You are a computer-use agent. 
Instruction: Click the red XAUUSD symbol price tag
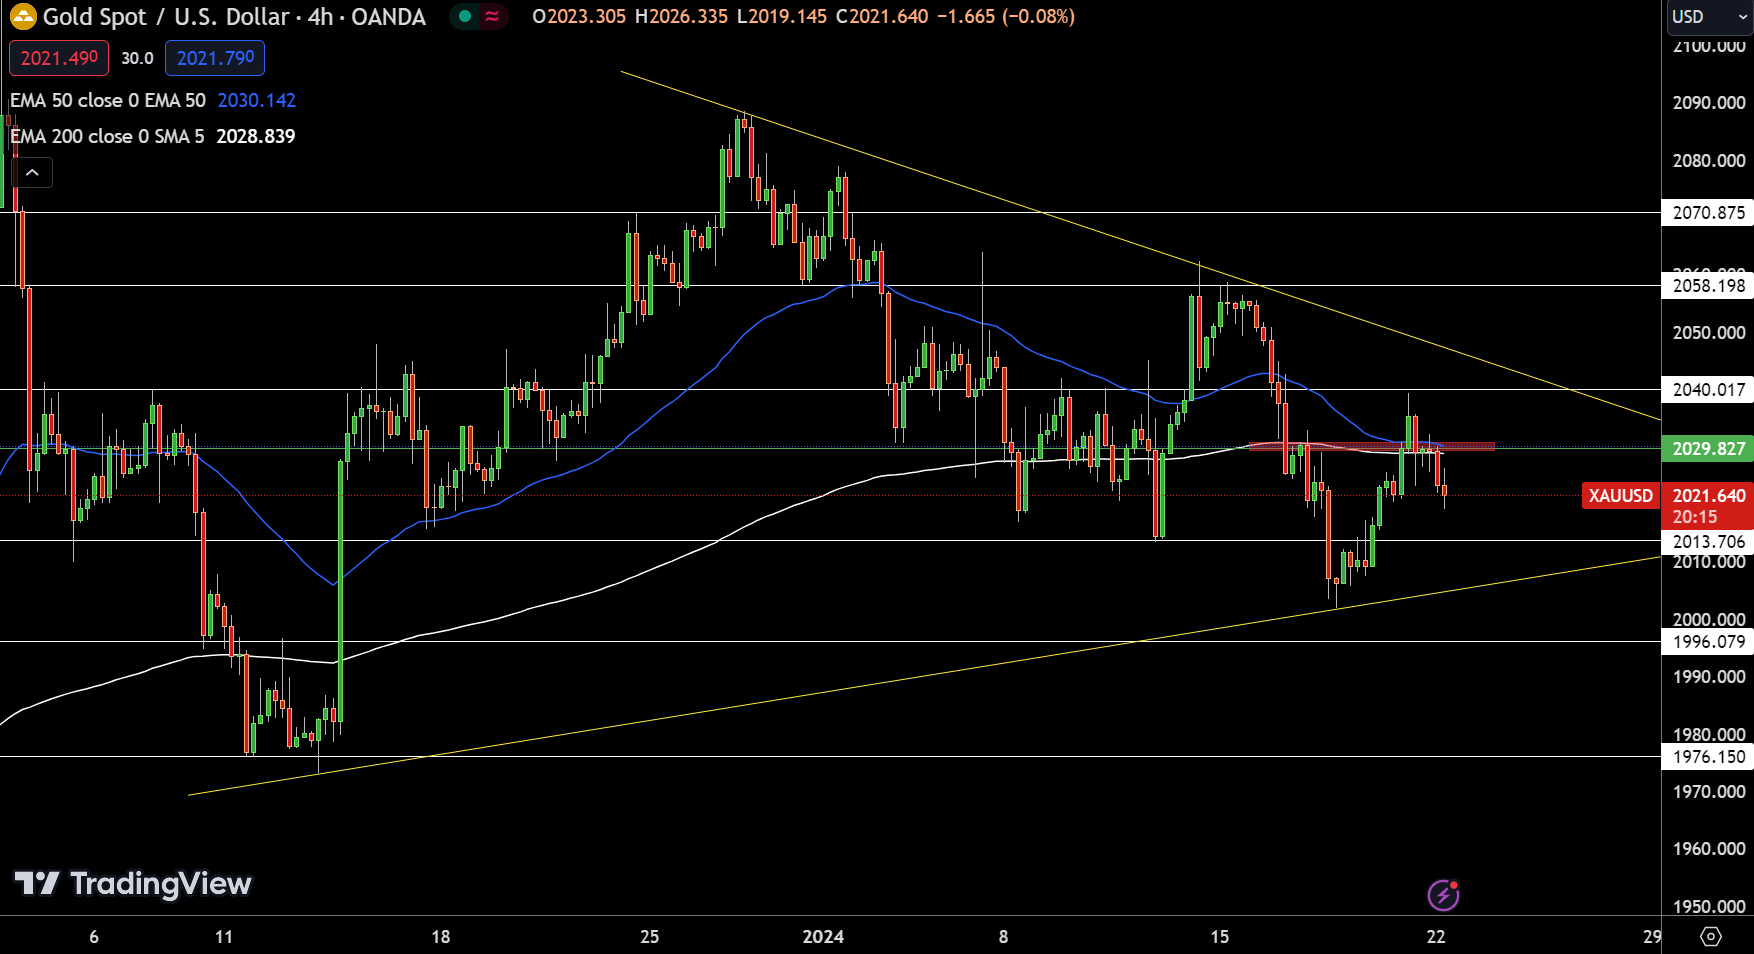pos(1620,495)
